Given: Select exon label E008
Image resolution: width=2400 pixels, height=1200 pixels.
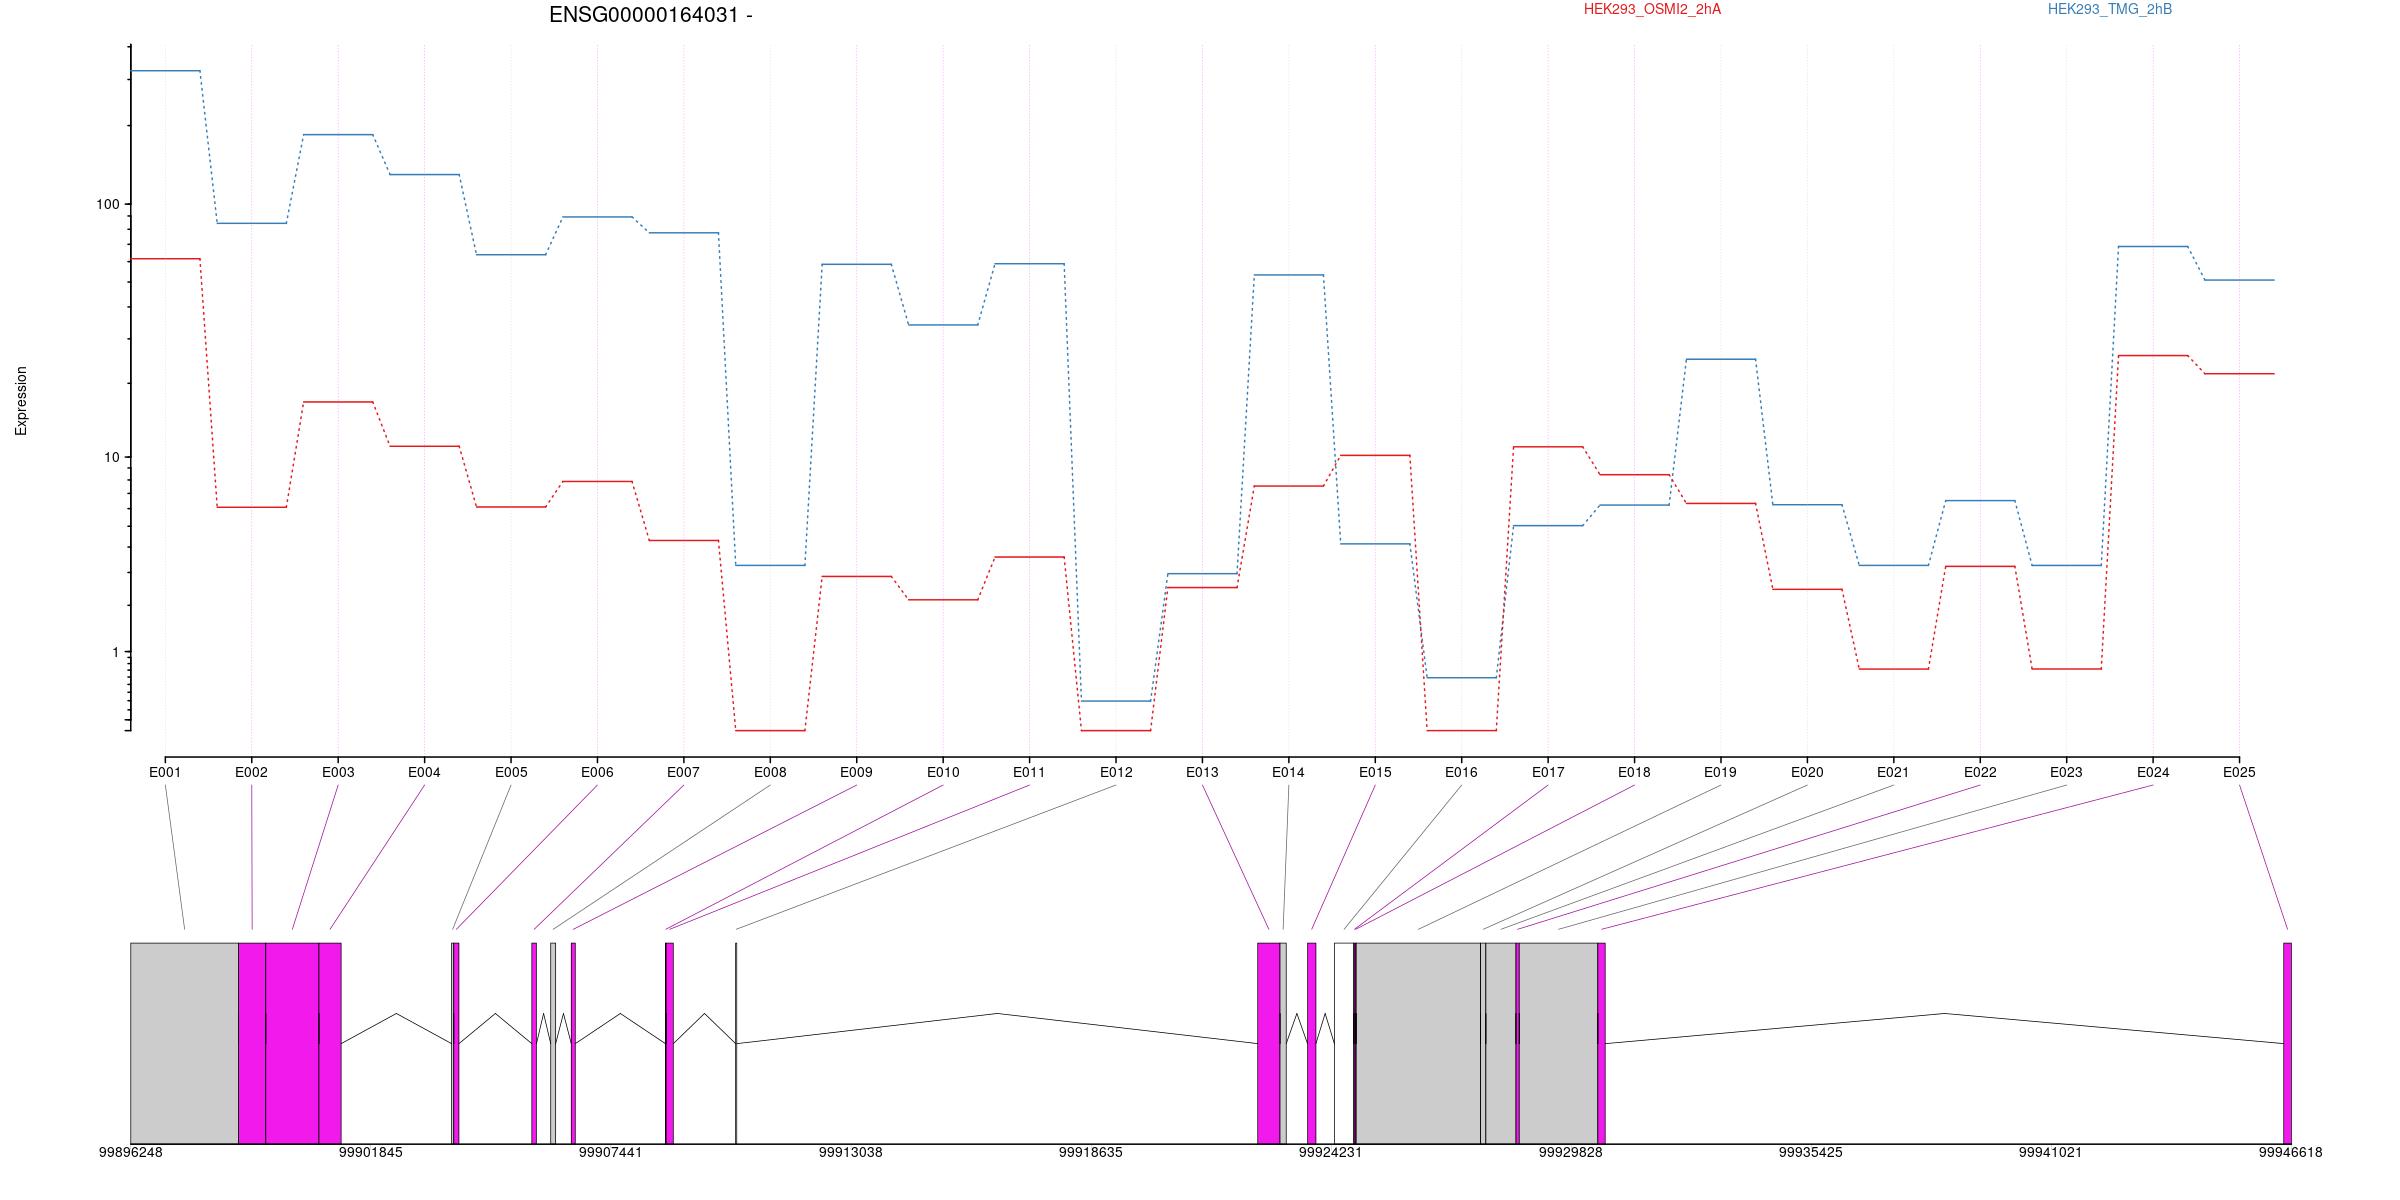Looking at the screenshot, I should point(770,772).
